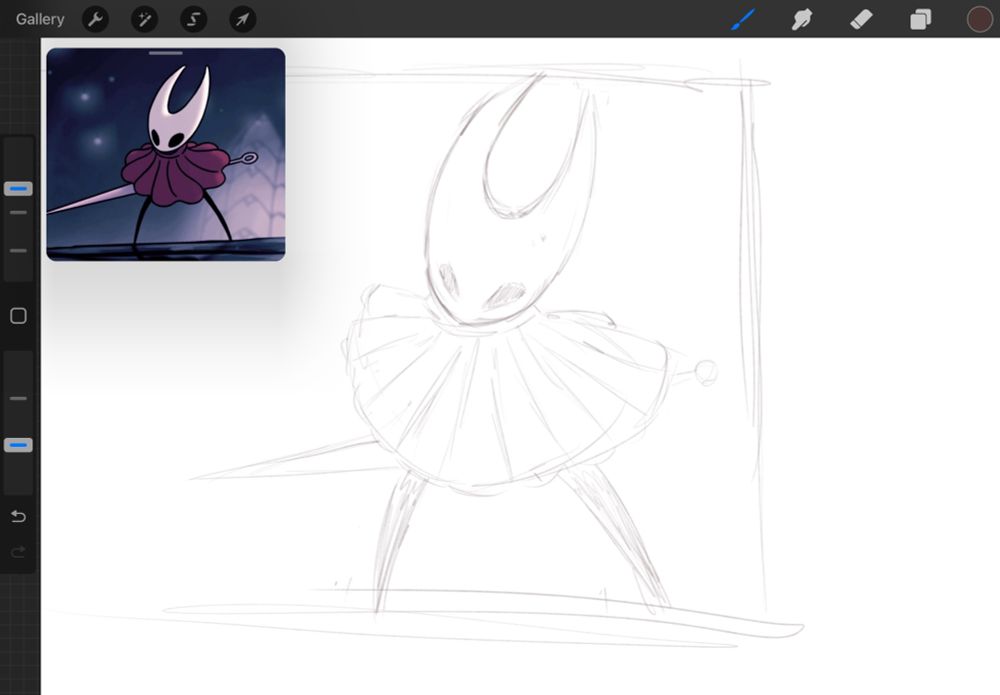Image resolution: width=1000 pixels, height=695 pixels.
Task: Adjust the brush opacity slider handle
Action: [18, 445]
